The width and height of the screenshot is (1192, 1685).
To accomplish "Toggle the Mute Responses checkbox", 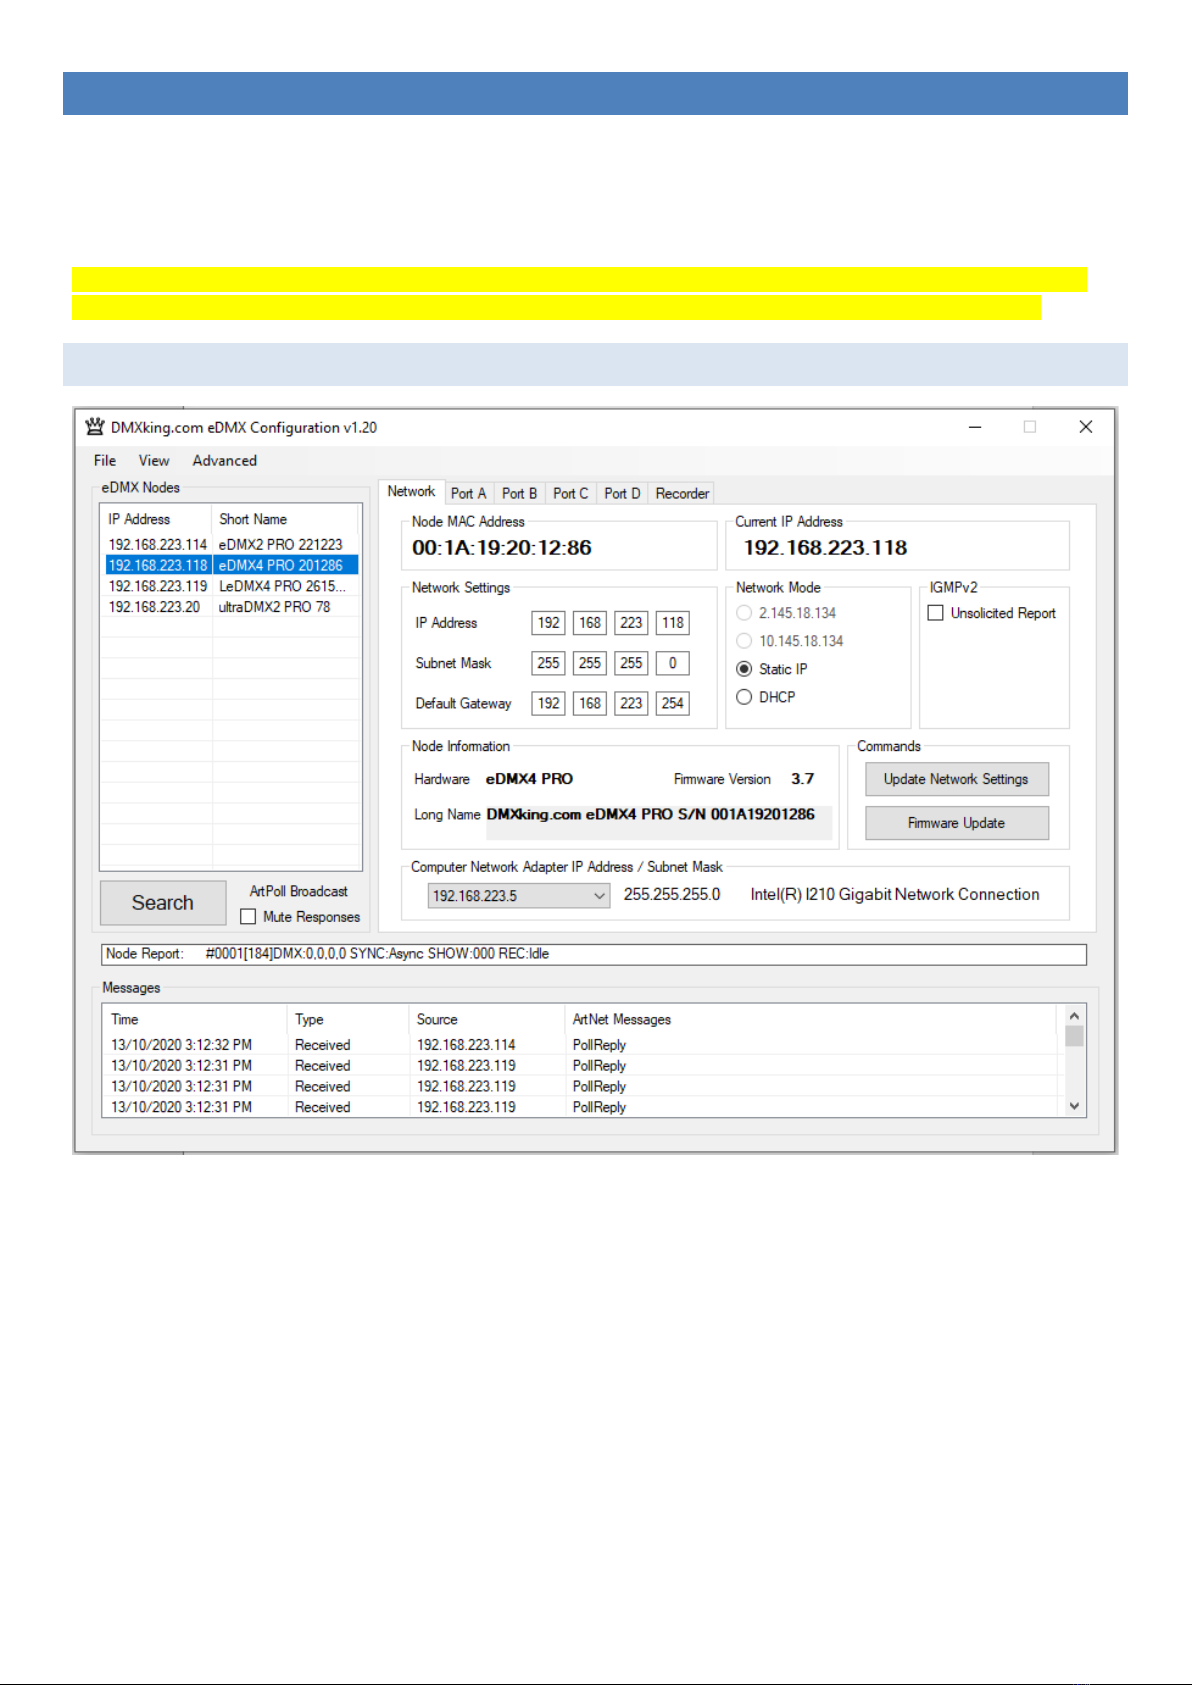I will [x=249, y=917].
